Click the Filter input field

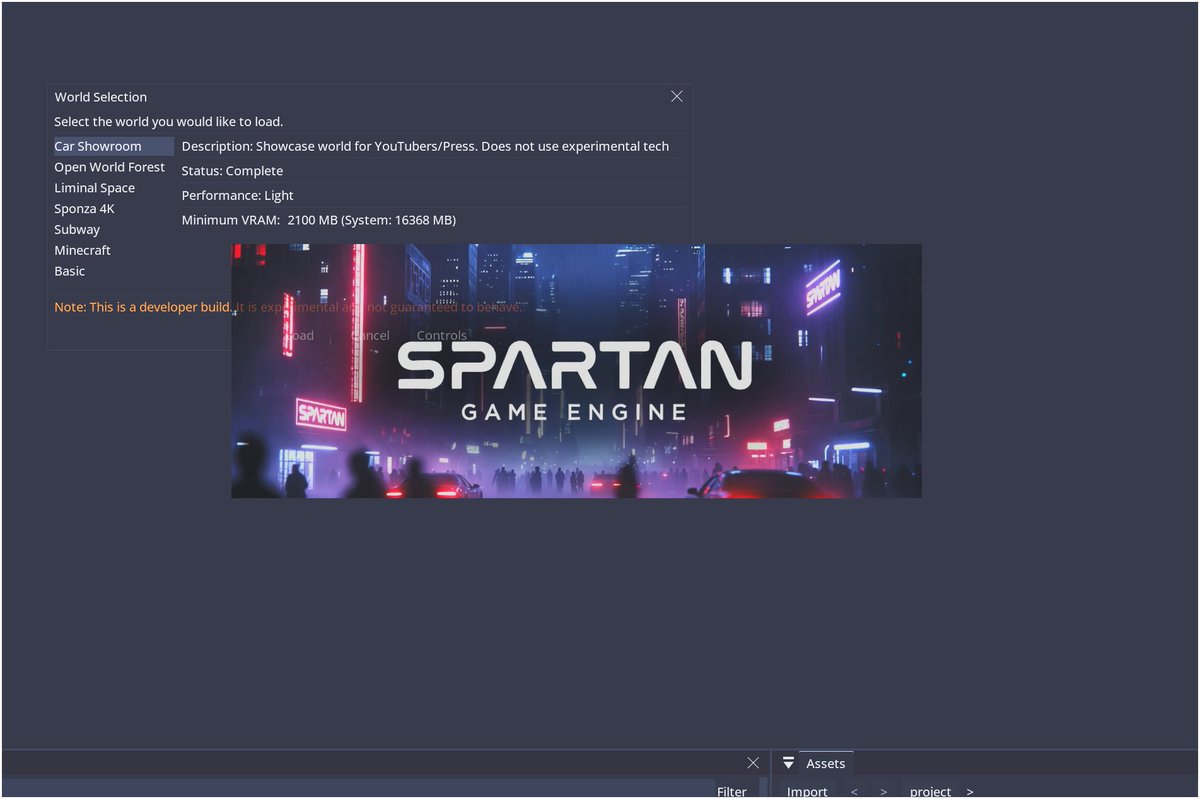732,791
